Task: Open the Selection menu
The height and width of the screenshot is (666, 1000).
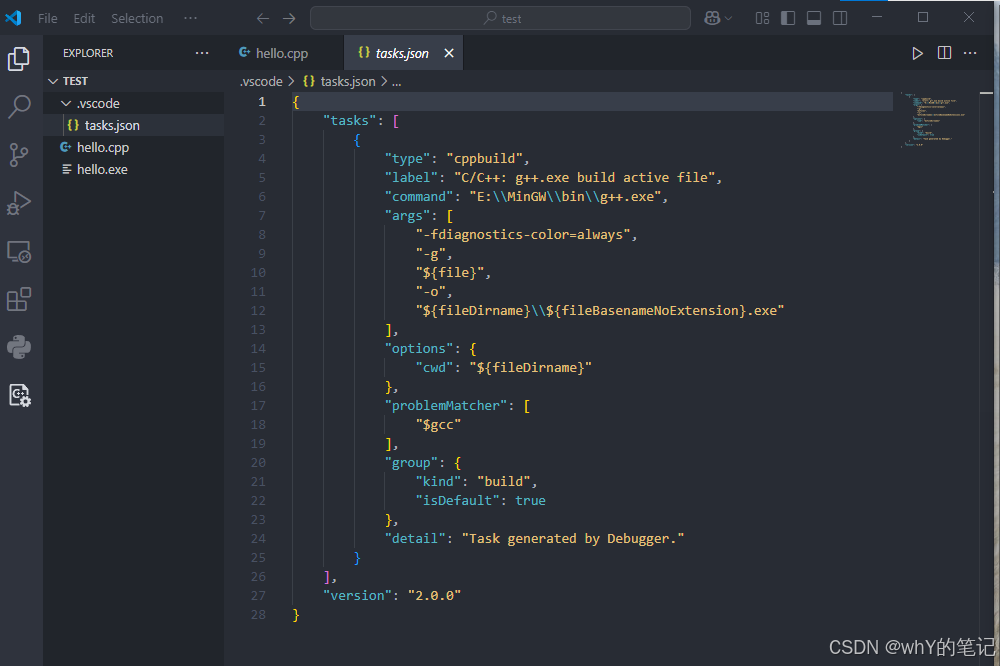Action: click(x=137, y=18)
